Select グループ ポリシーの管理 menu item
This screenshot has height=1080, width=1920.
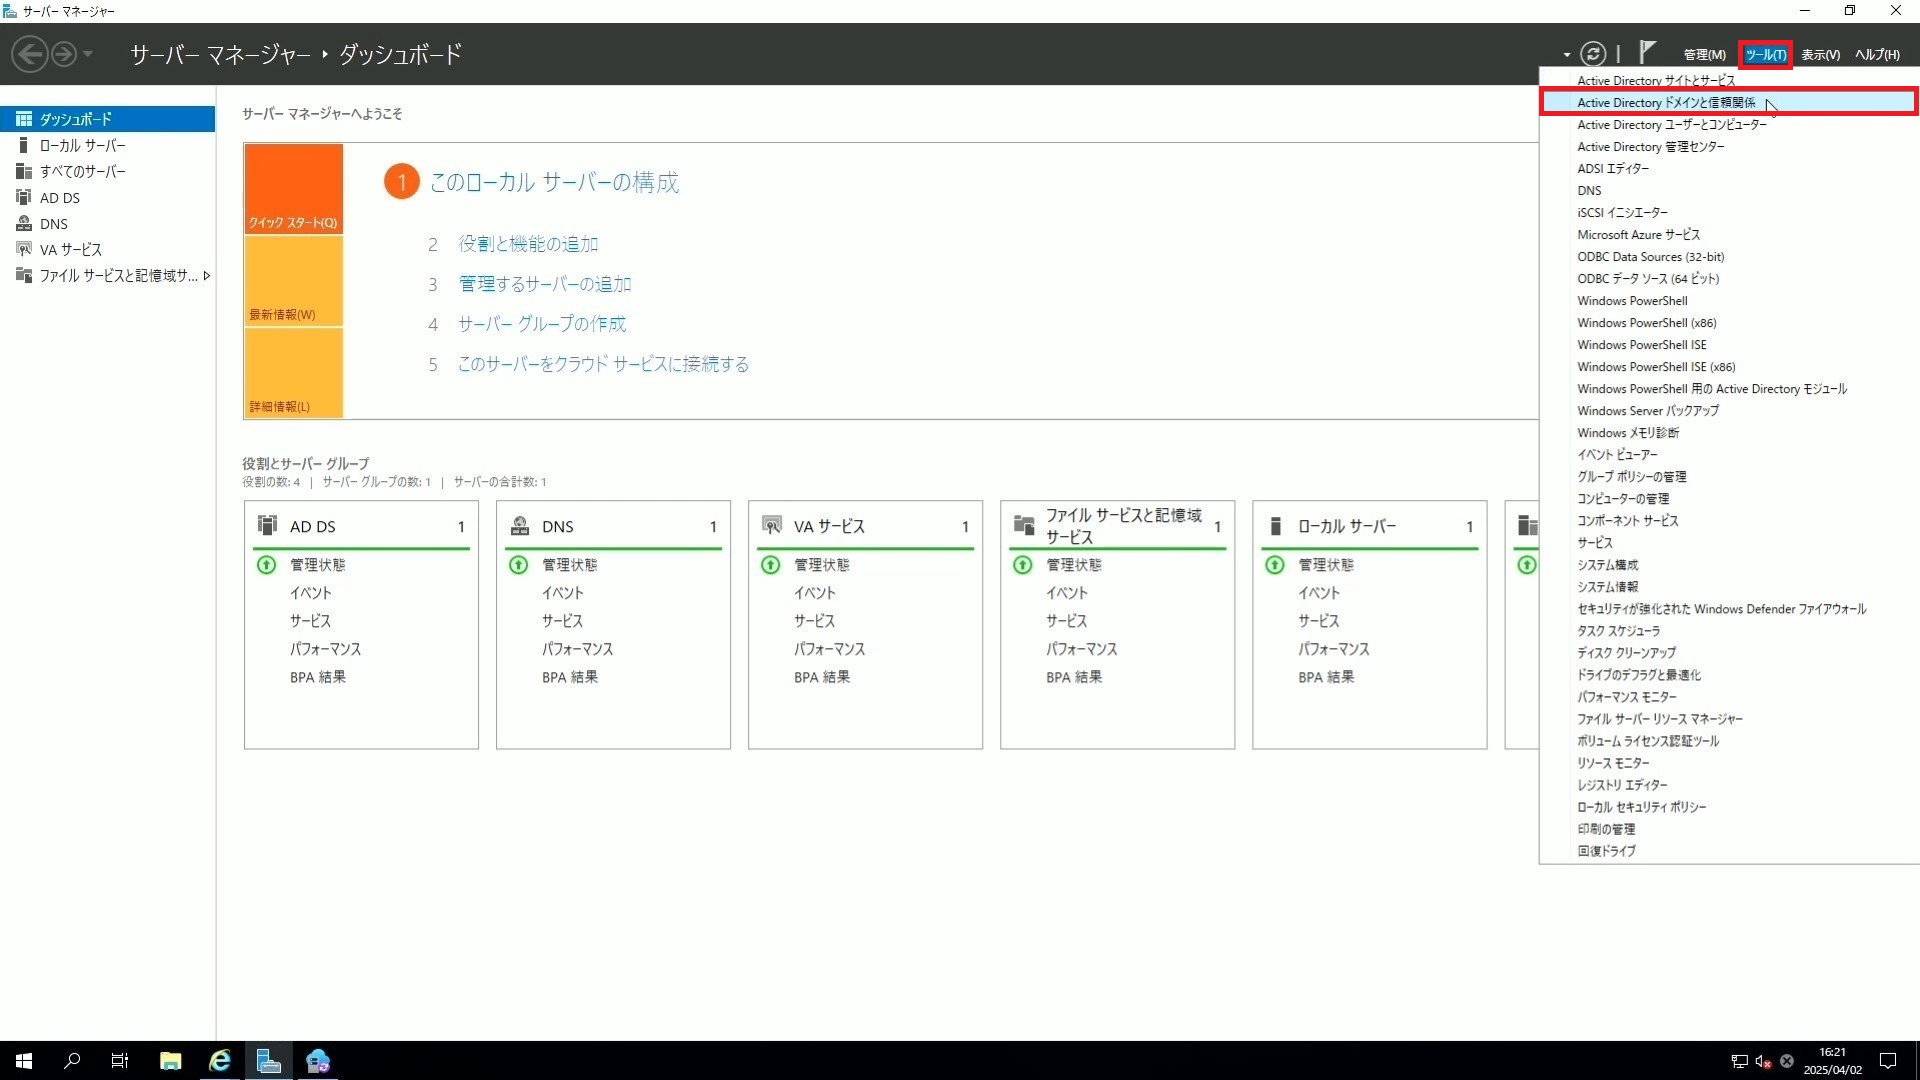[1729, 476]
